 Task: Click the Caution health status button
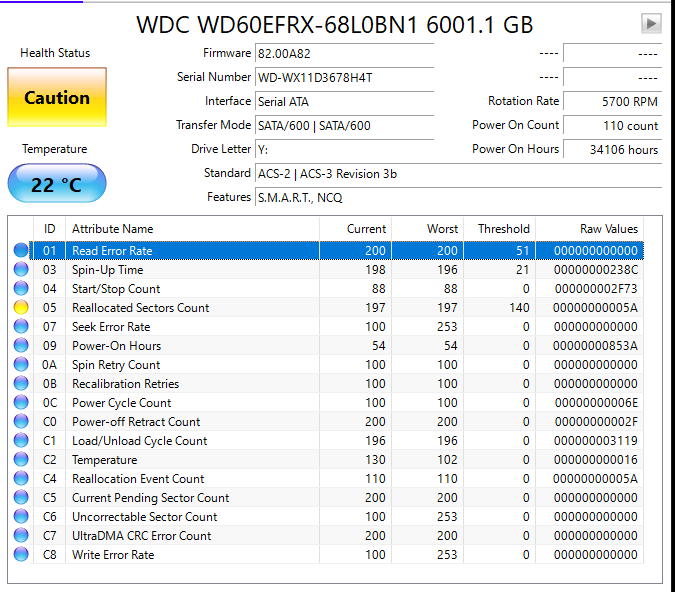click(x=57, y=98)
